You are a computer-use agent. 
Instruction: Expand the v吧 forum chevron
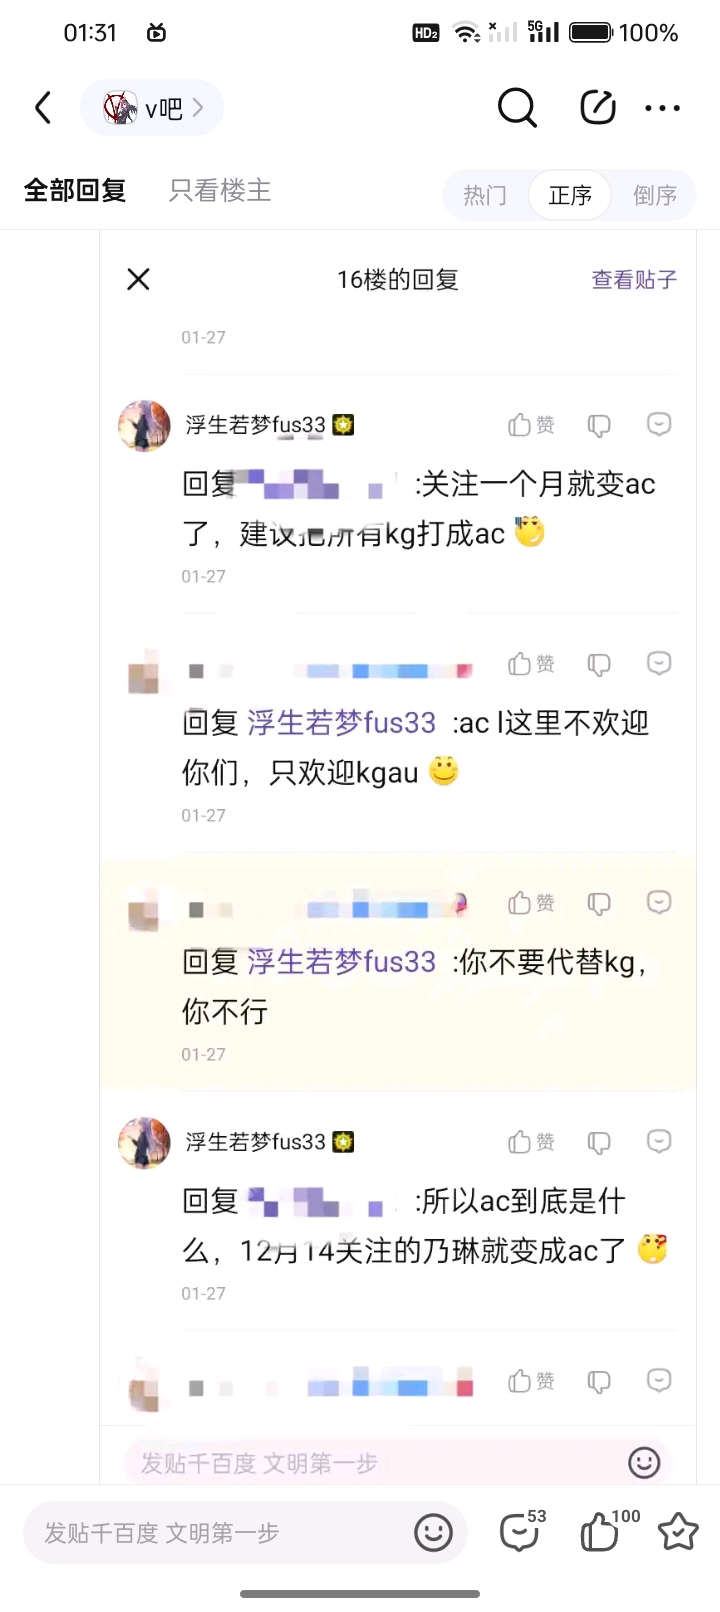click(198, 107)
